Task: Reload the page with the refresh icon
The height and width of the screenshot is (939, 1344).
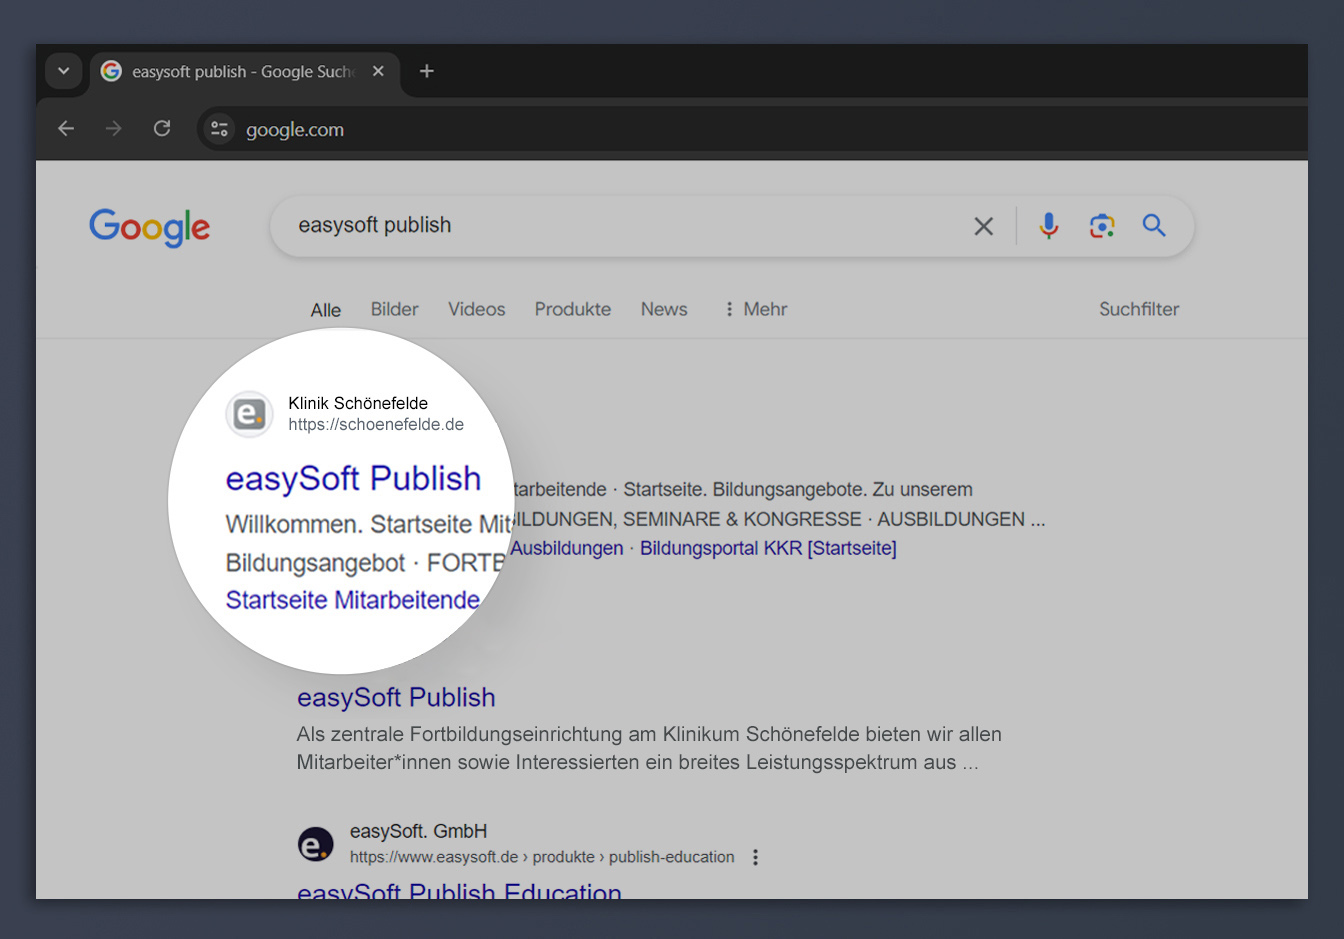Action: pyautogui.click(x=162, y=129)
